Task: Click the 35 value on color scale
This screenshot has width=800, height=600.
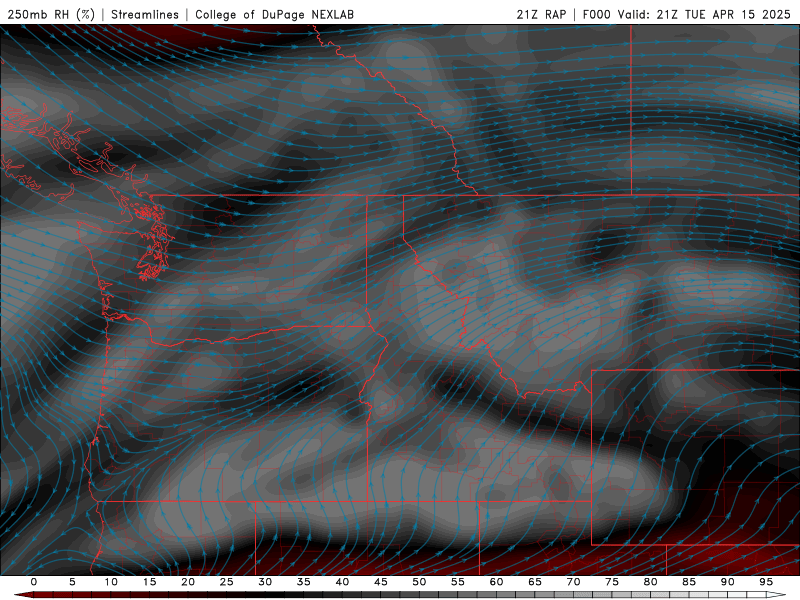Action: click(304, 582)
